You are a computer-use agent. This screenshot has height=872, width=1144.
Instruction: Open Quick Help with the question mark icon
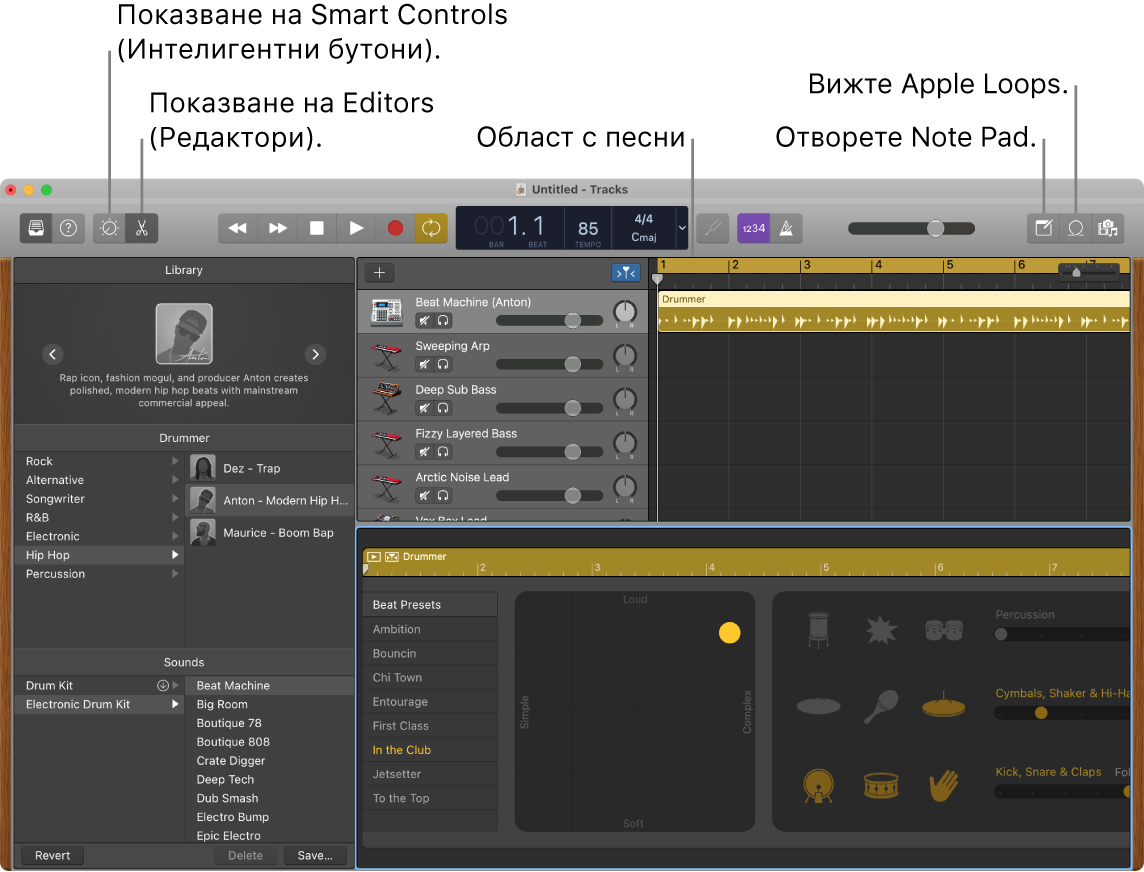pyautogui.click(x=67, y=228)
